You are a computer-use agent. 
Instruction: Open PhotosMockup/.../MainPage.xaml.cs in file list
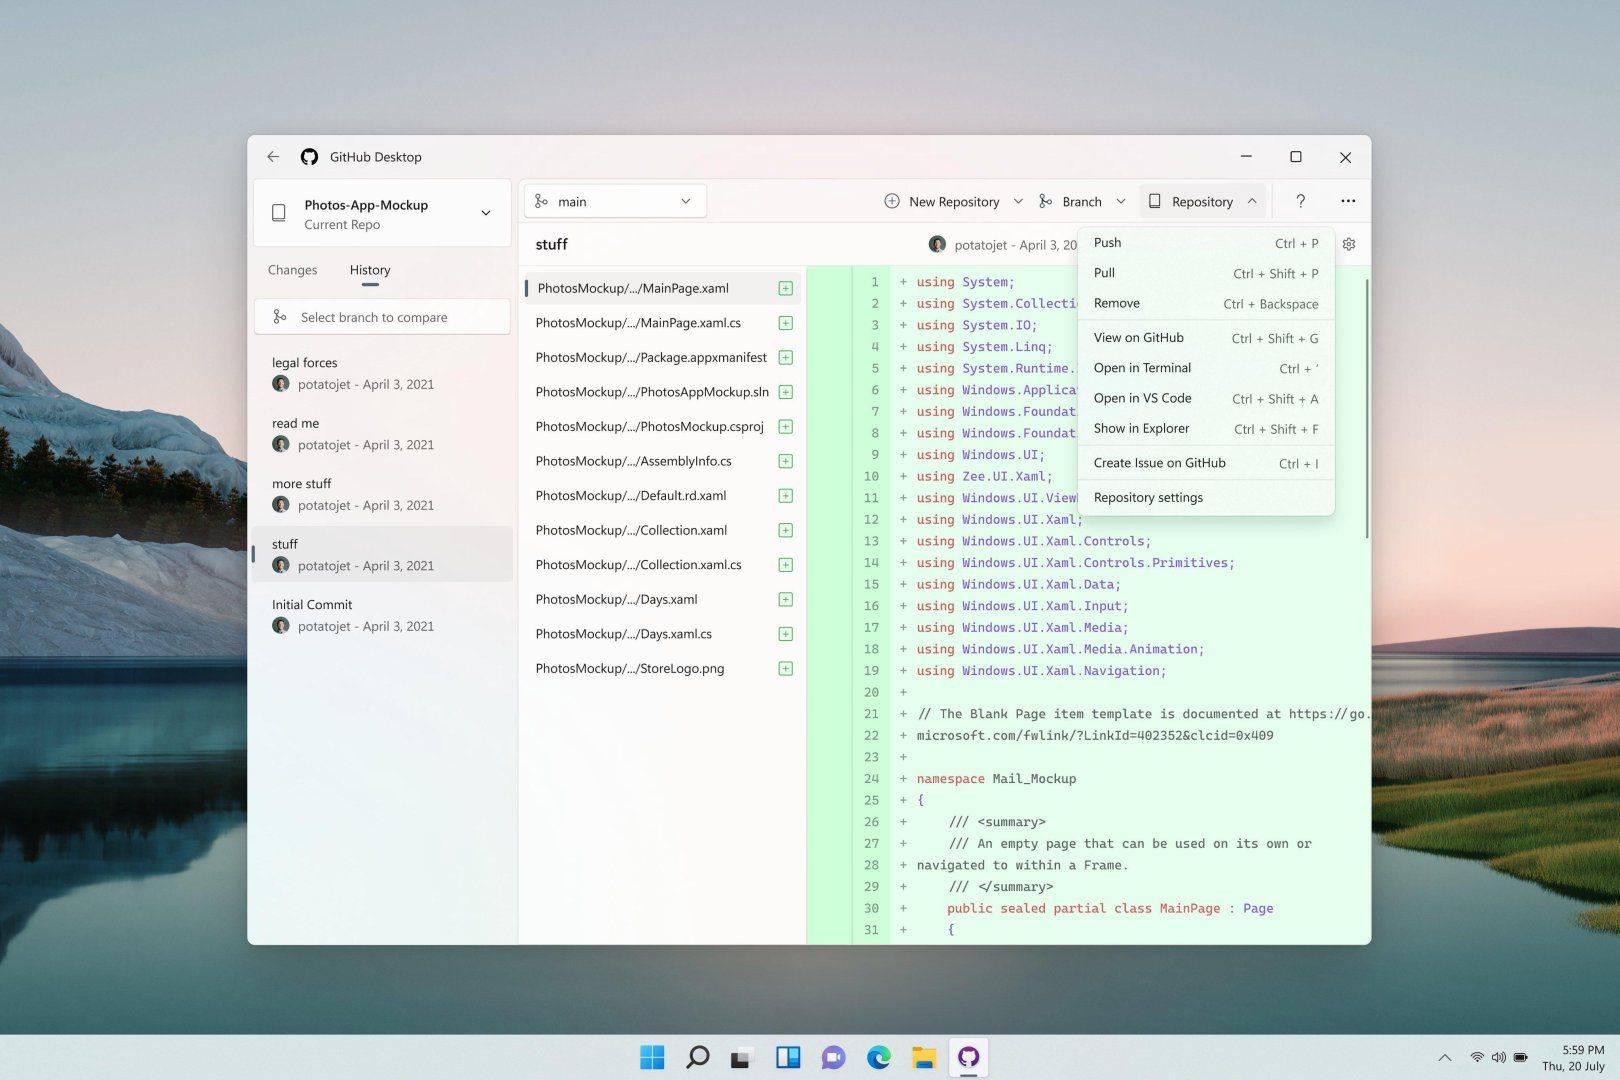click(x=662, y=323)
